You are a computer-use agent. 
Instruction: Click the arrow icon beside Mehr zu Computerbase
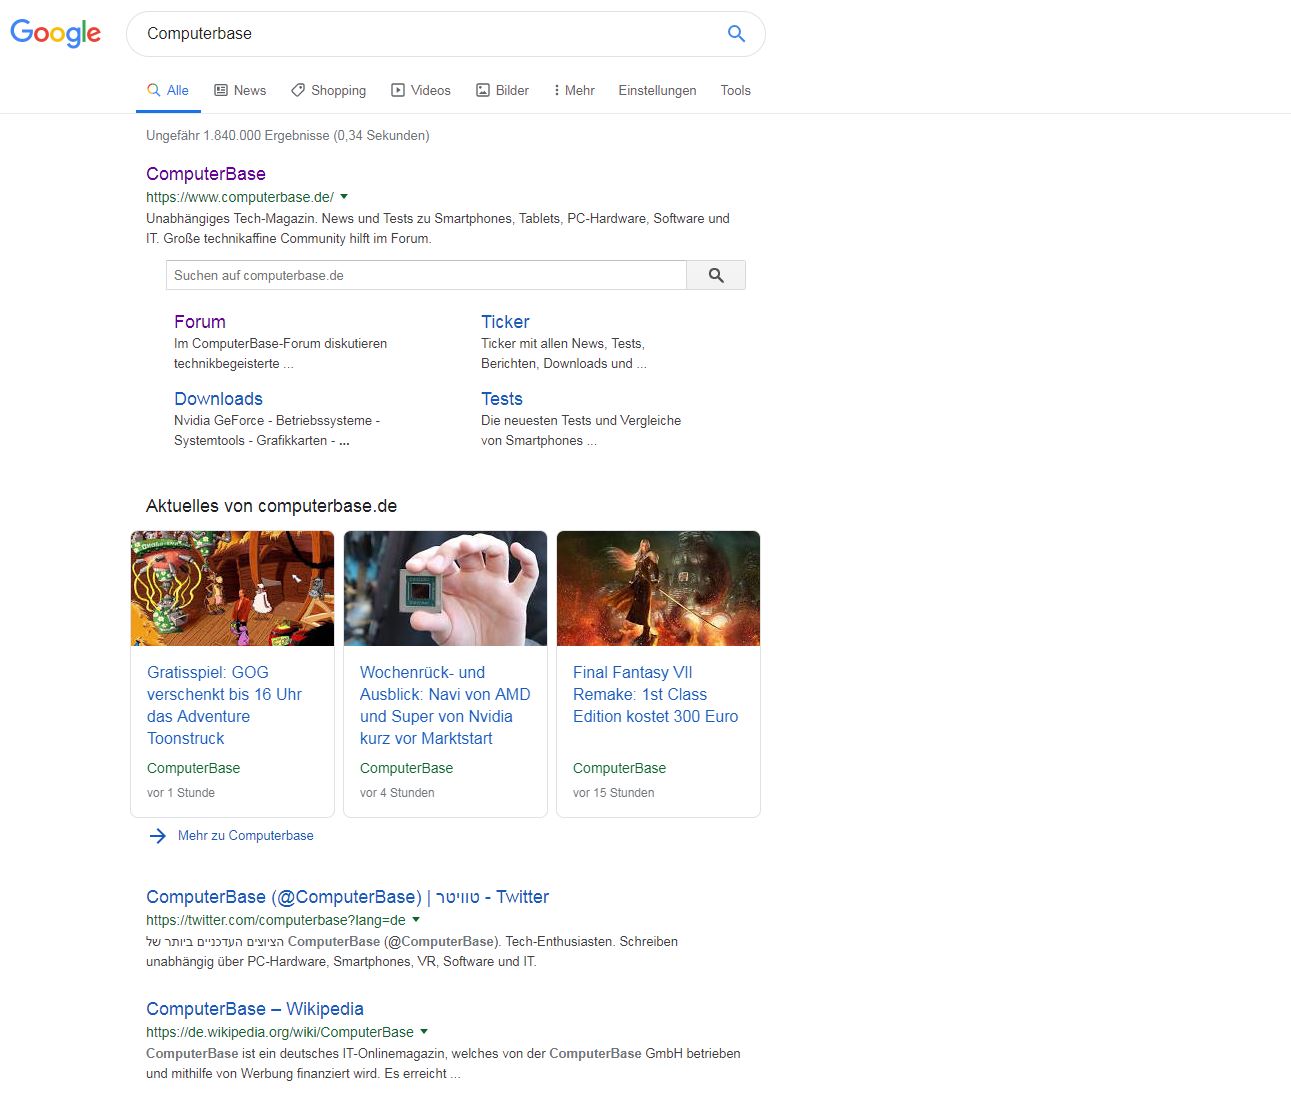(157, 836)
